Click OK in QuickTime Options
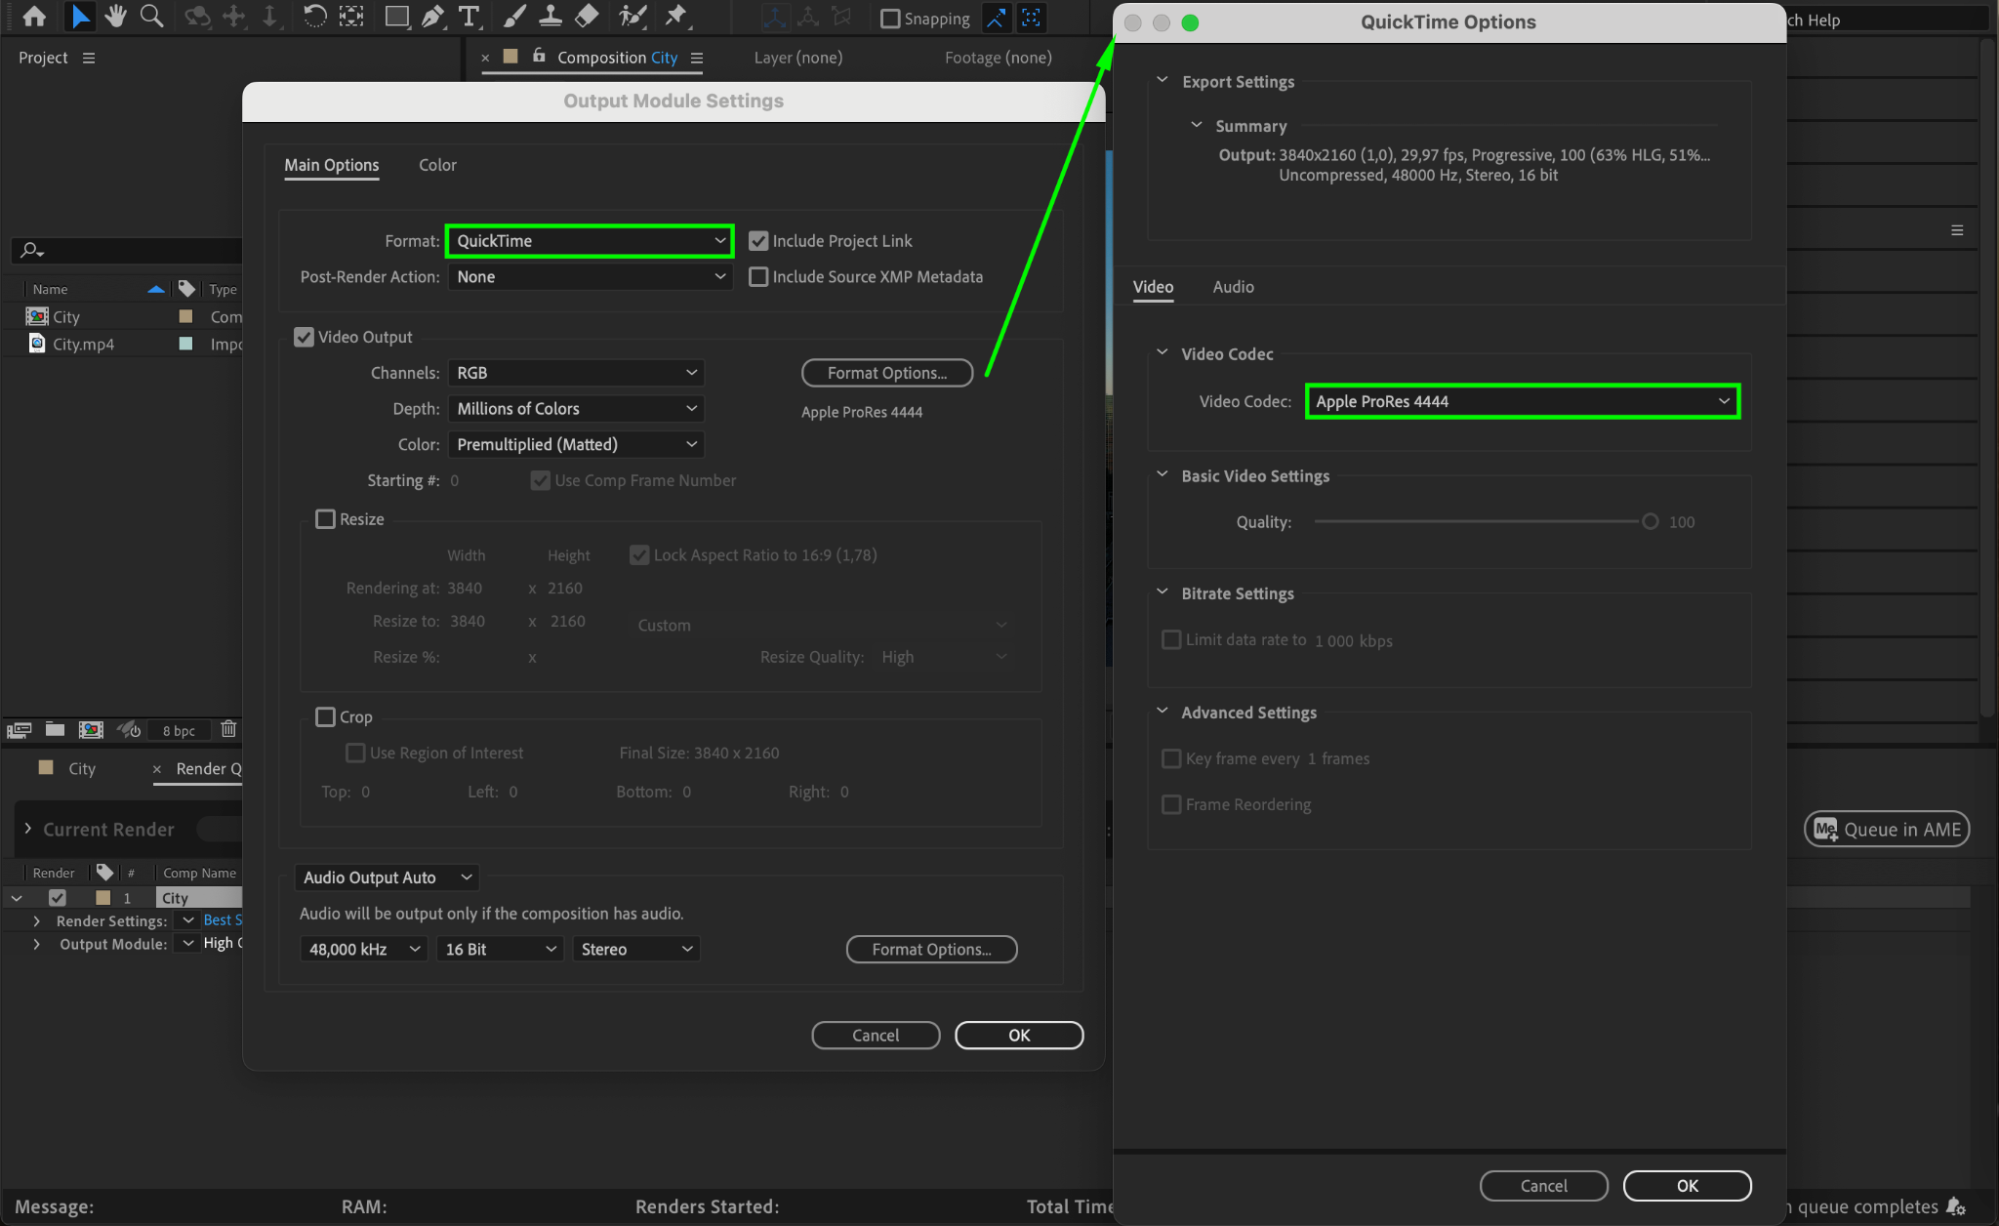The height and width of the screenshot is (1226, 1999). [1687, 1185]
